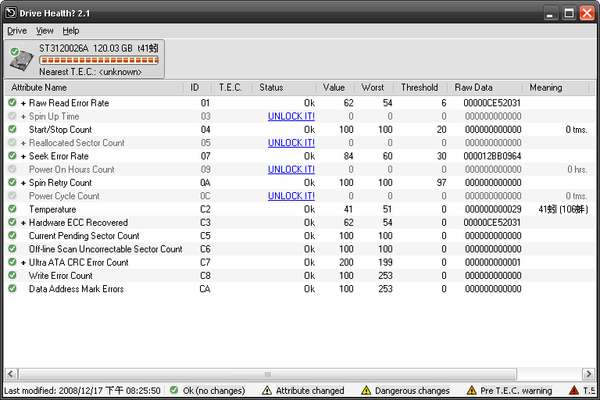
Task: Click the greyed status icon for Power On Hours Count
Action: tap(12, 169)
